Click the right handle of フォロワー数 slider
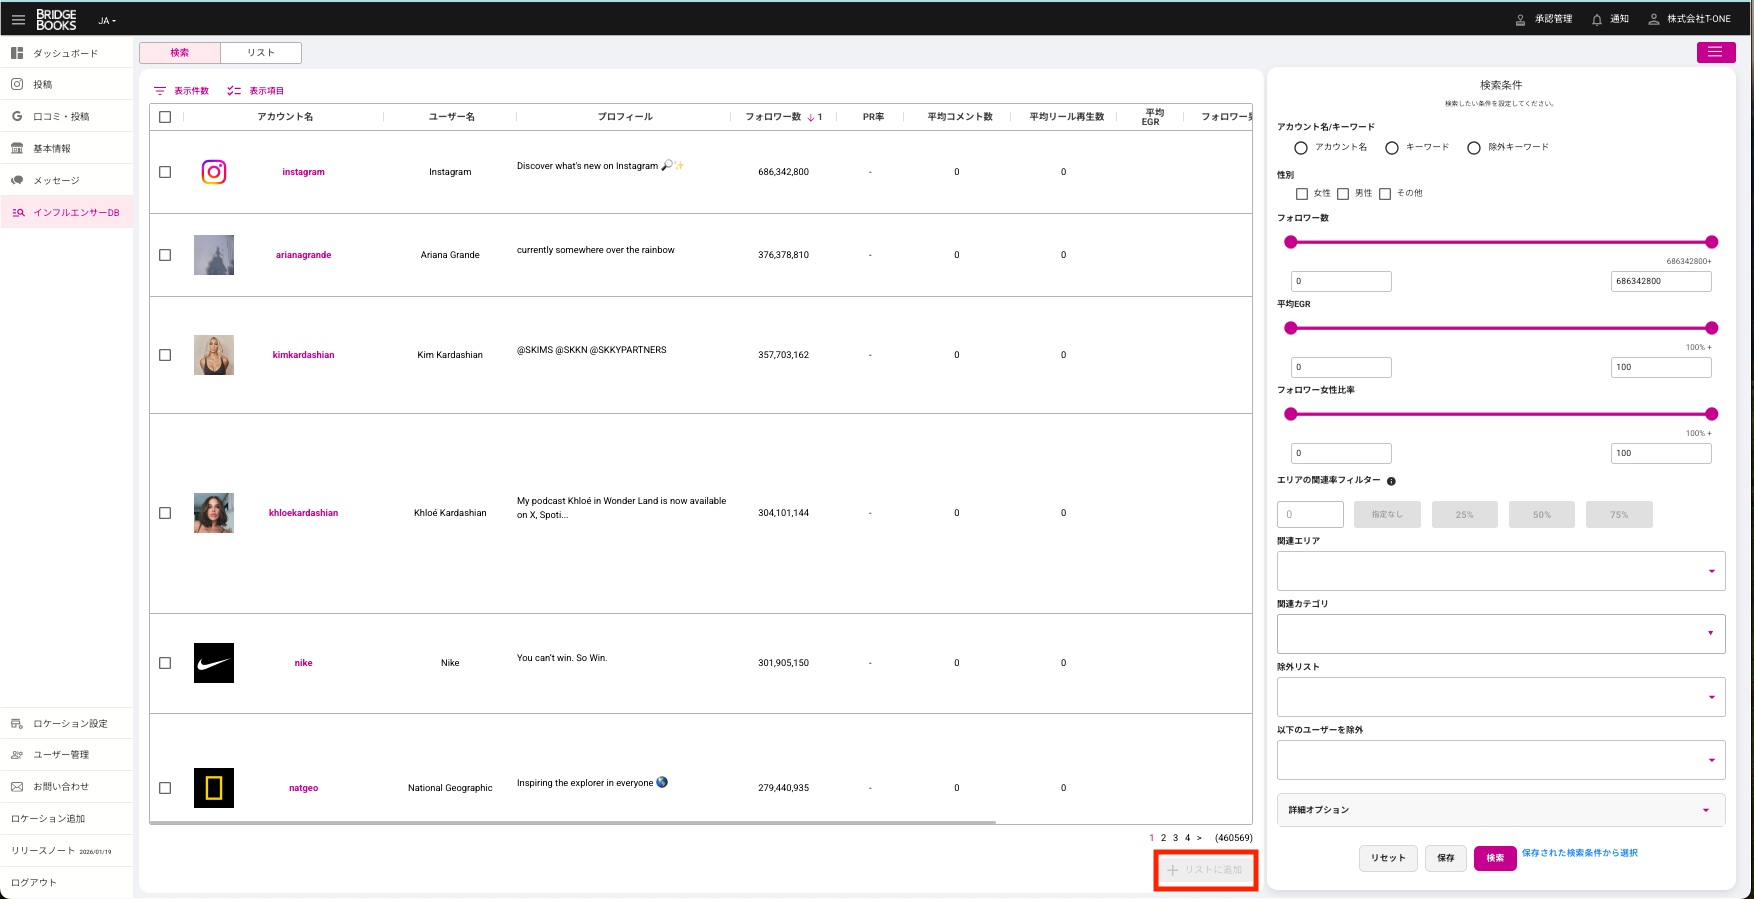 pos(1711,242)
